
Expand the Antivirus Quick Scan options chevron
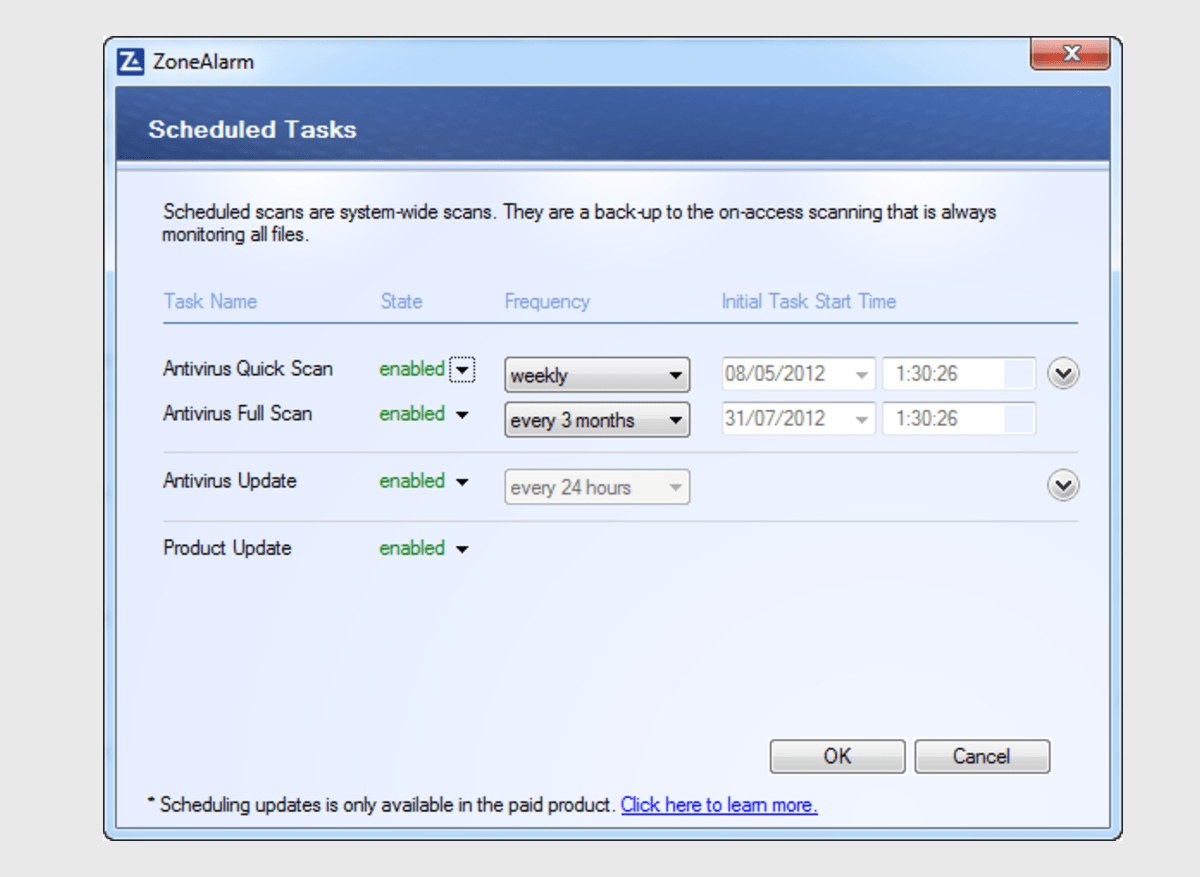tap(1063, 374)
